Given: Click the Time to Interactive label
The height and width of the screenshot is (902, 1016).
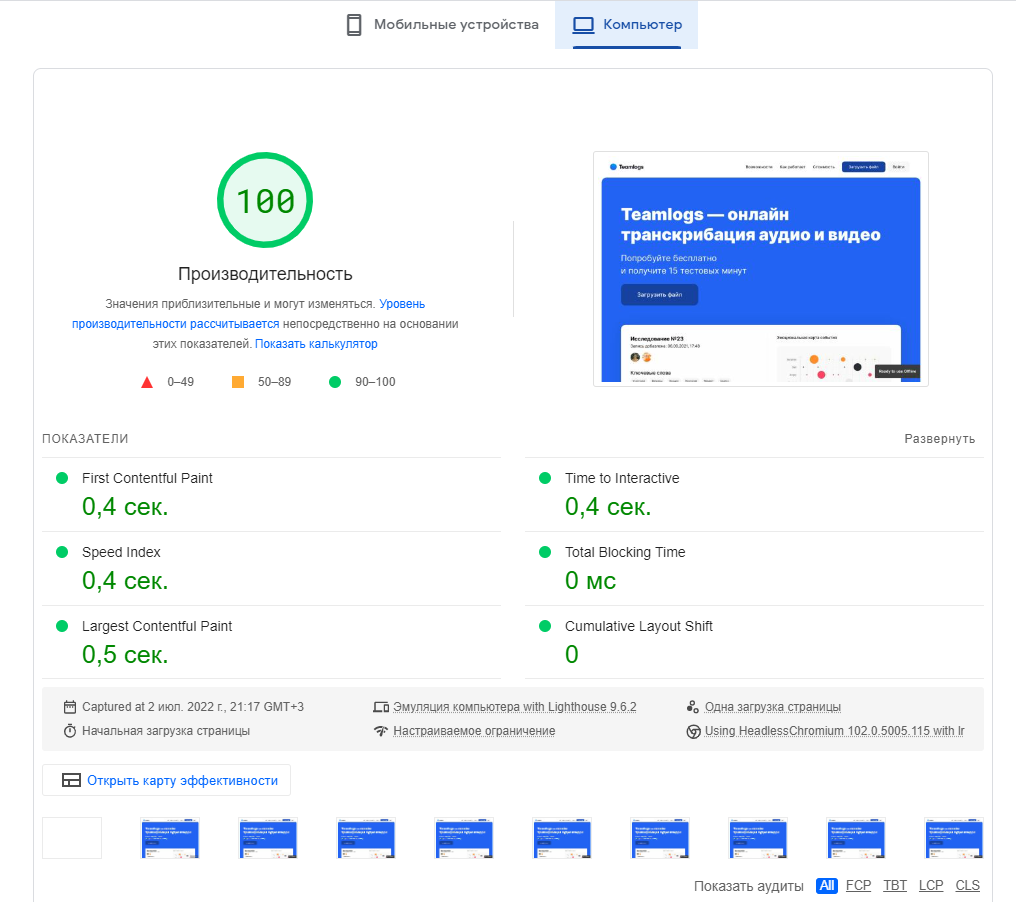Looking at the screenshot, I should pos(622,478).
